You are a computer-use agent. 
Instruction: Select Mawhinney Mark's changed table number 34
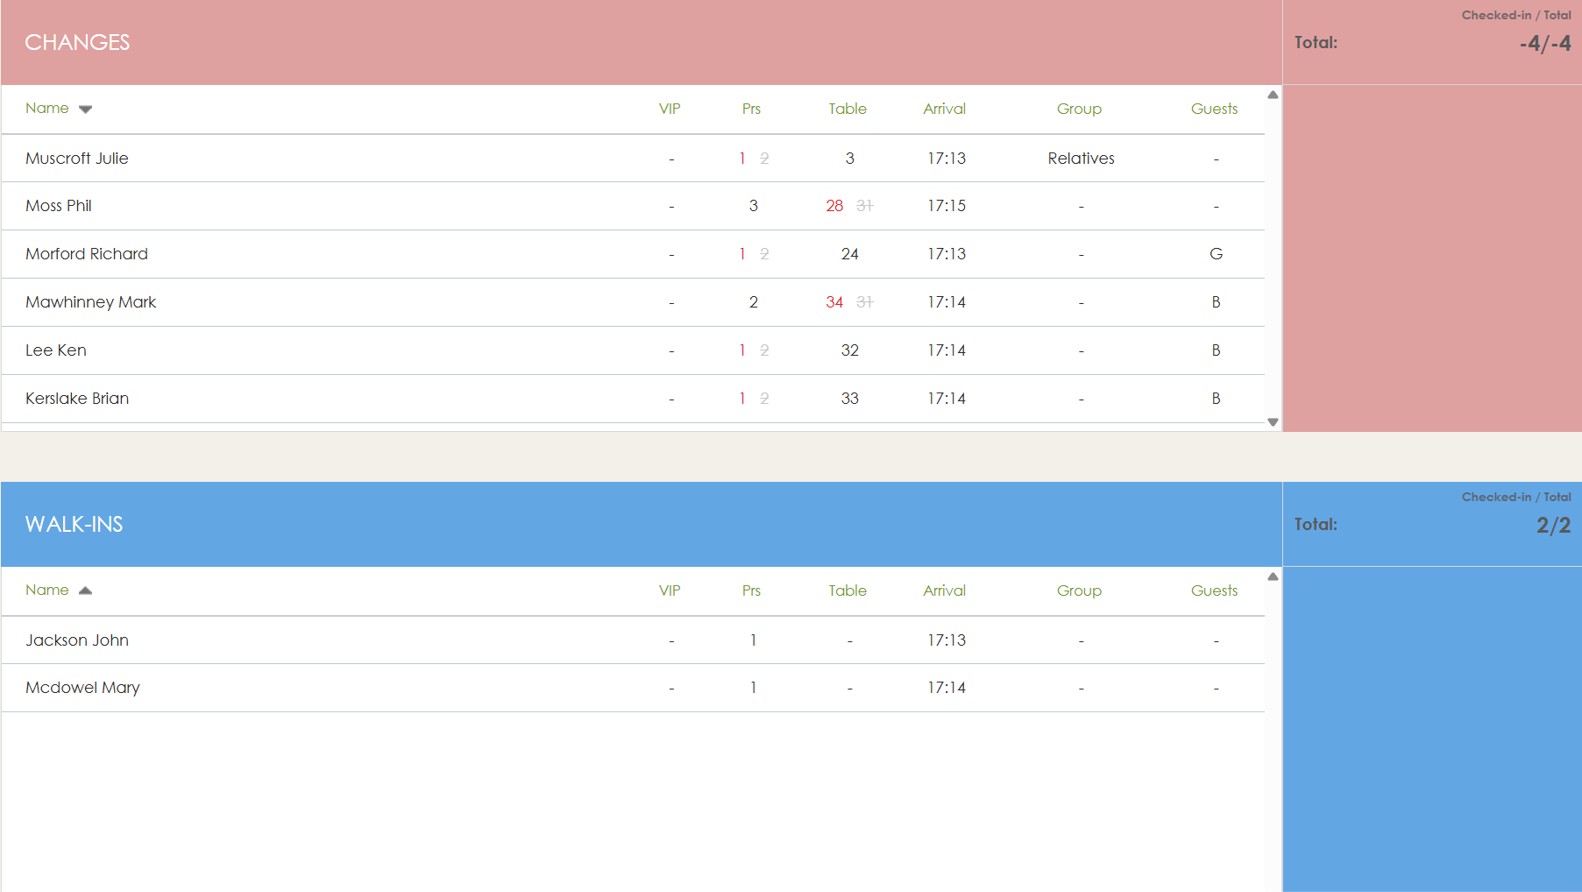[x=834, y=302]
